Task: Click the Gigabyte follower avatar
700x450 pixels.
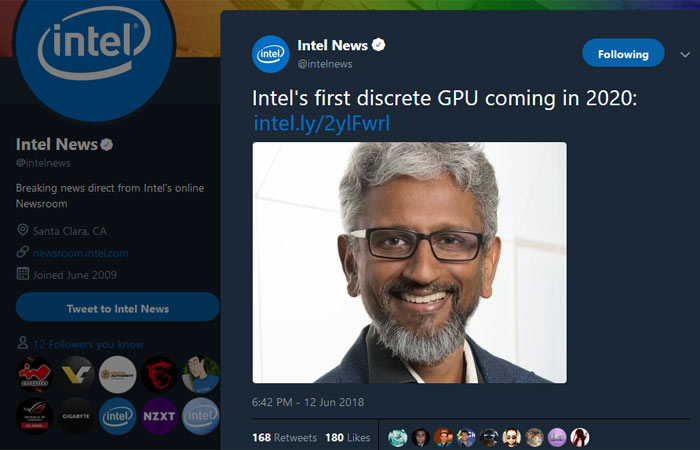Action: 76,416
